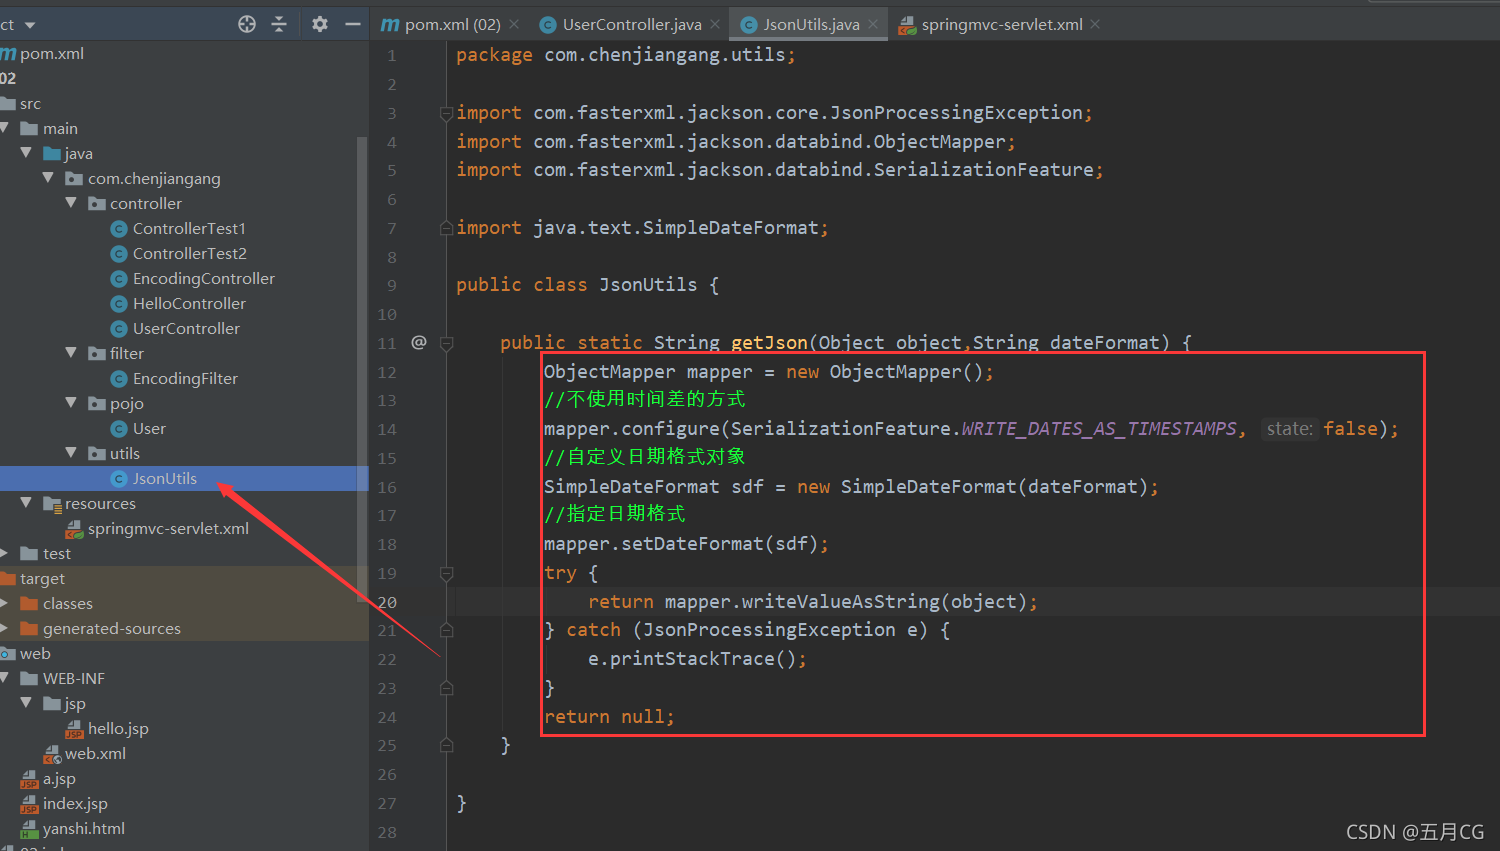The height and width of the screenshot is (851, 1500).
Task: Click the ControllerTest1 class icon
Action: pos(119,228)
